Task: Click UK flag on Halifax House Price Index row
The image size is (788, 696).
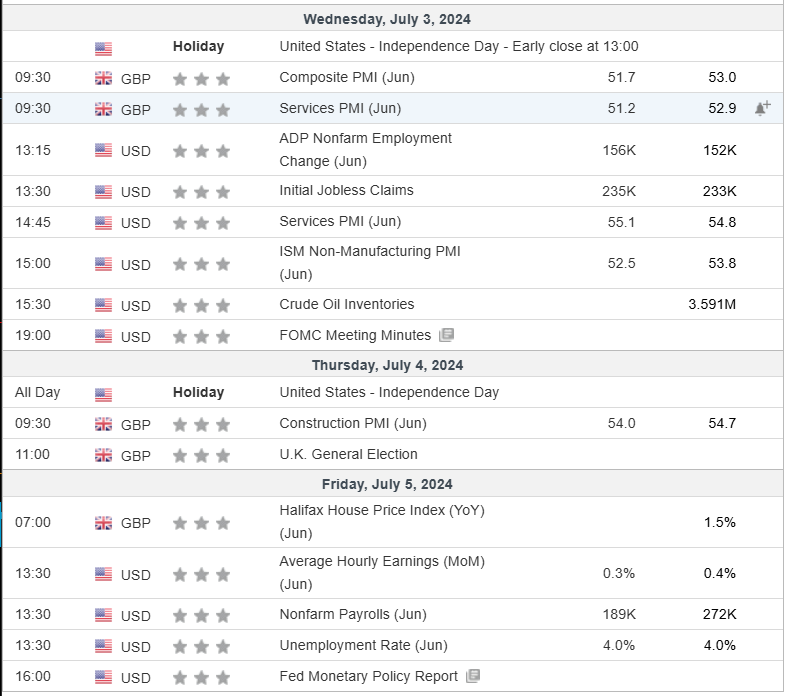Action: pyautogui.click(x=104, y=522)
